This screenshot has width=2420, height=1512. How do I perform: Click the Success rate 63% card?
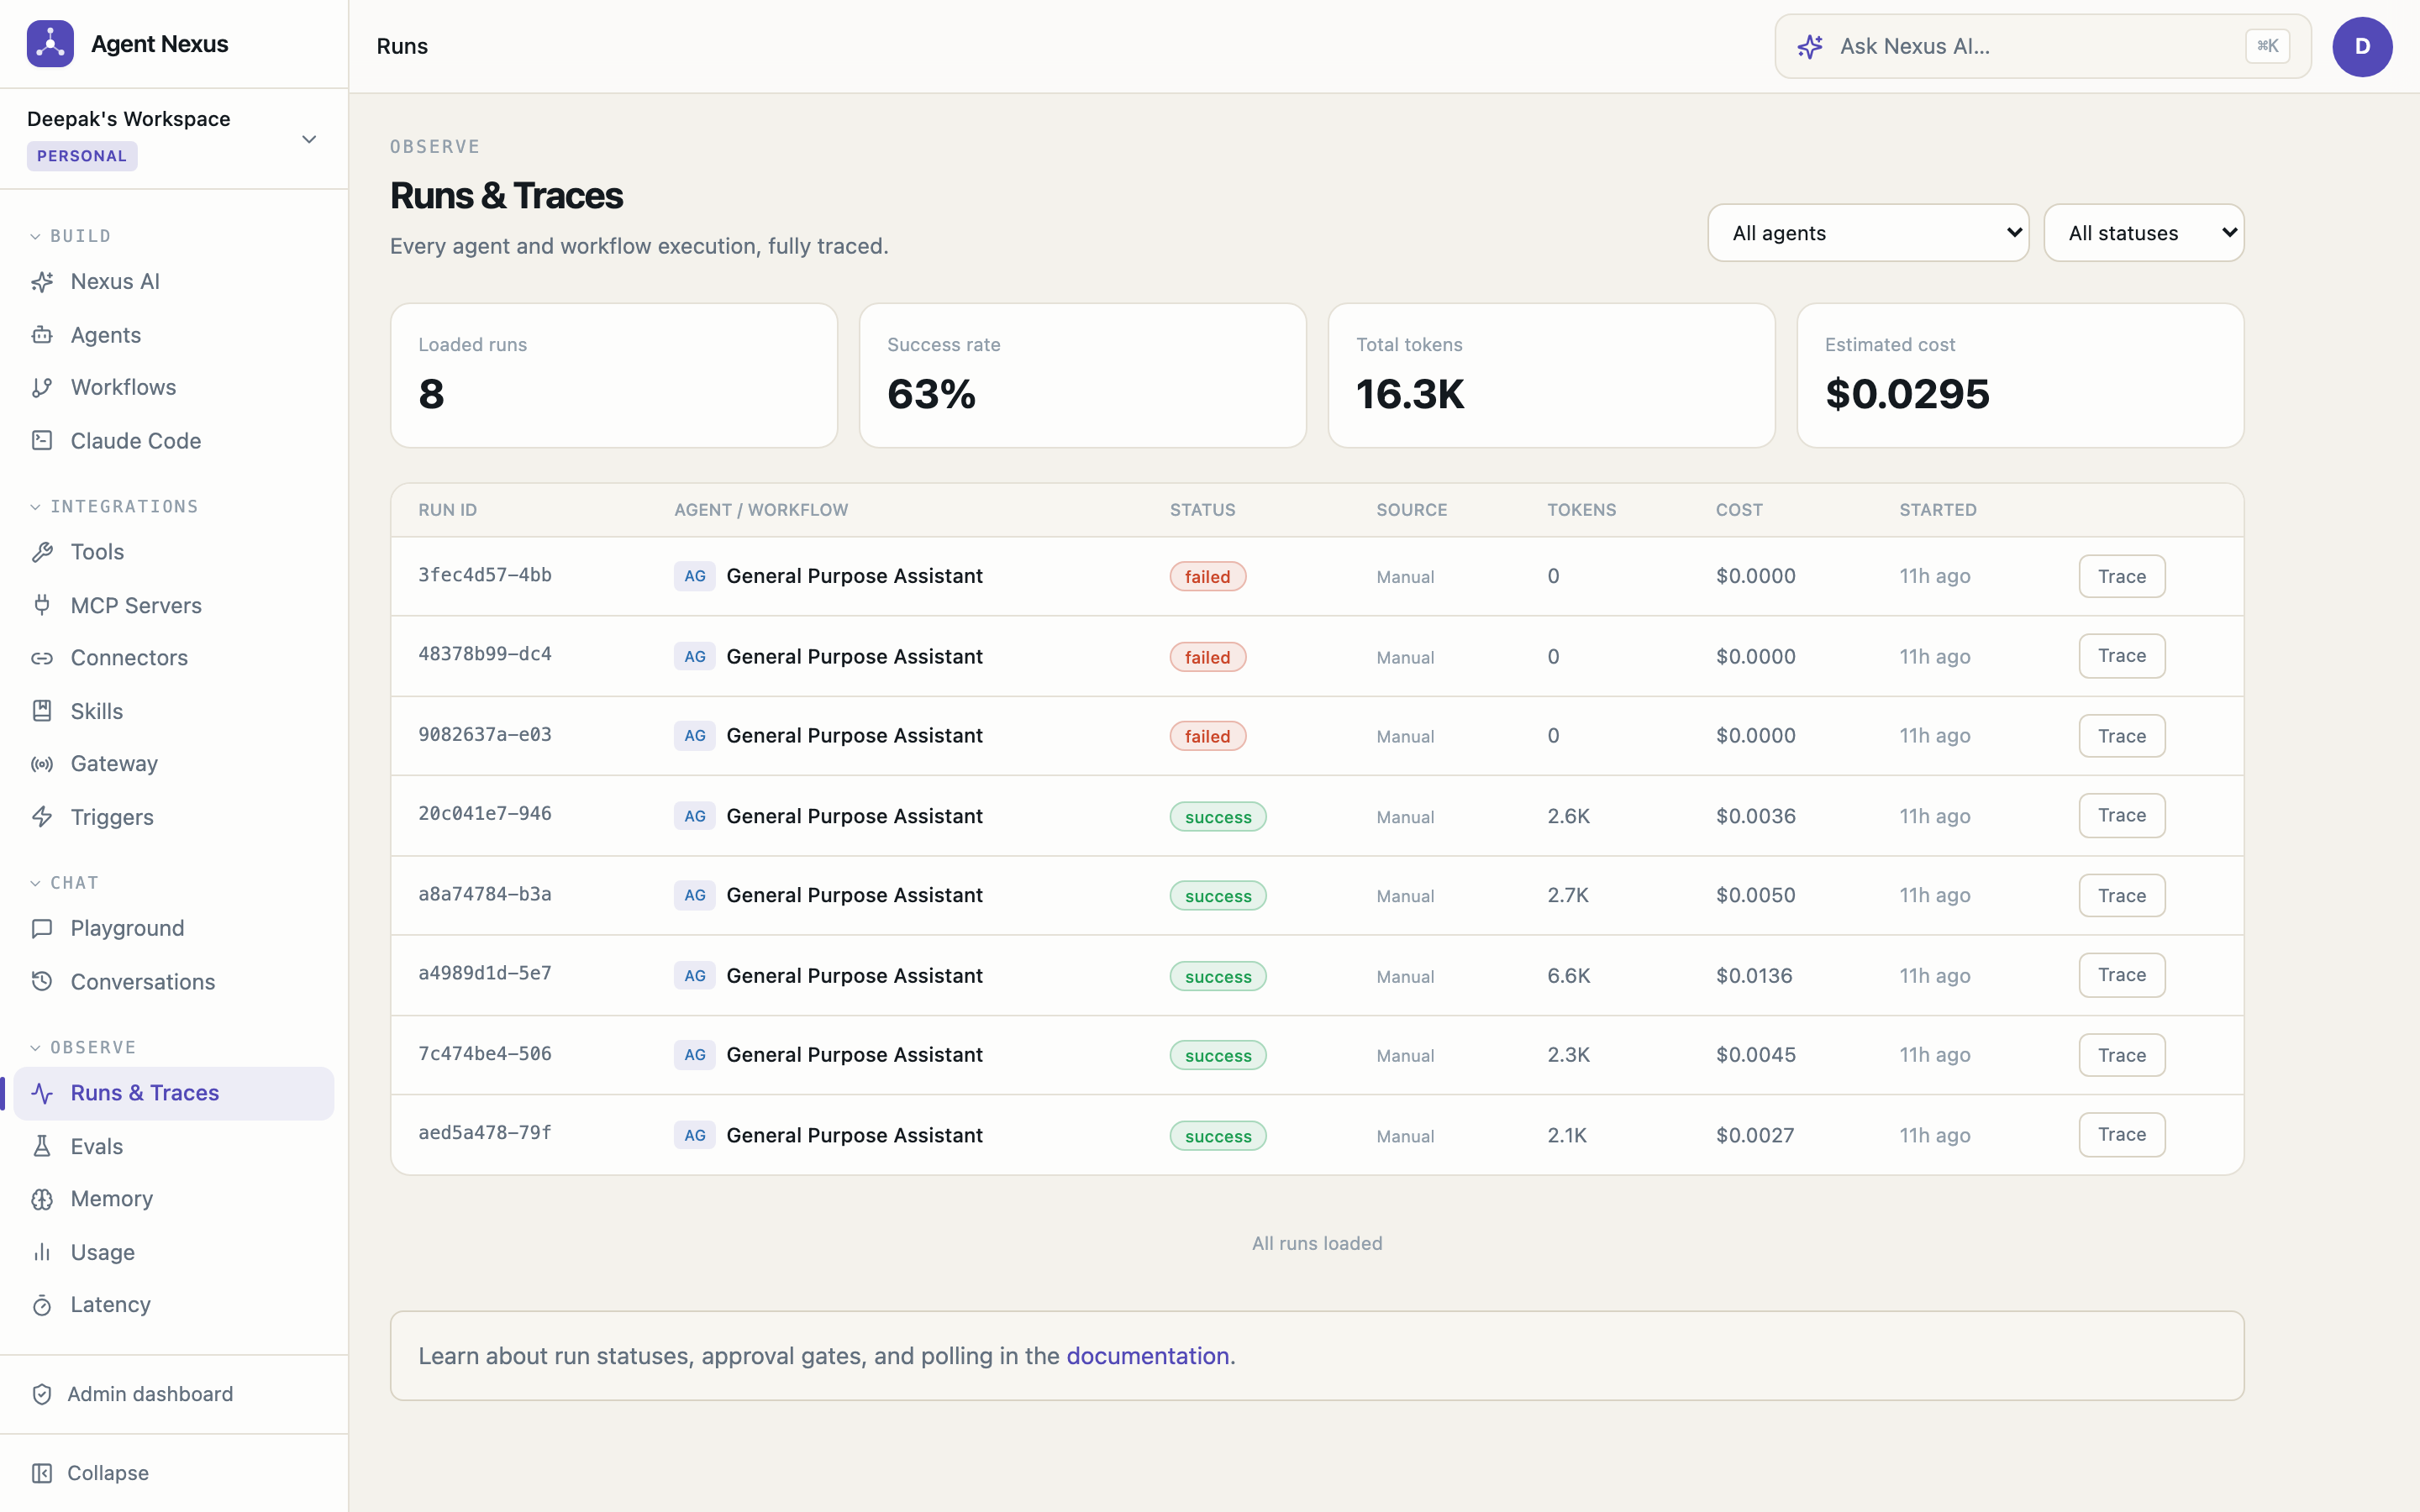click(x=1082, y=376)
